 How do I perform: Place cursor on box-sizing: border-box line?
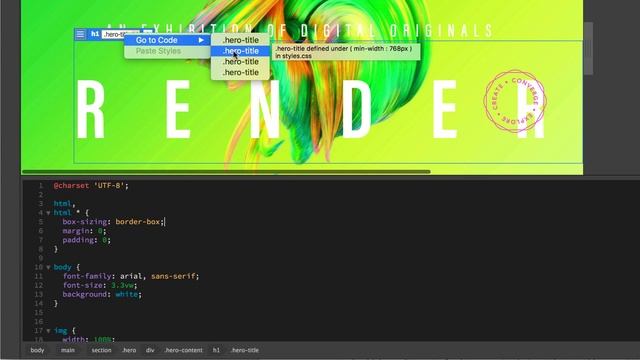[x=113, y=222]
